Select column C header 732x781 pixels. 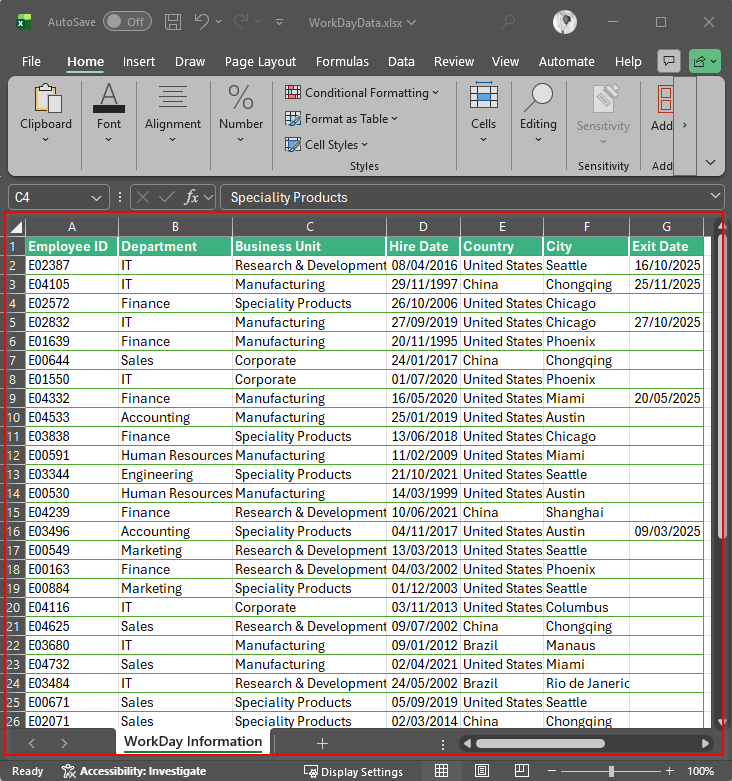coord(309,227)
